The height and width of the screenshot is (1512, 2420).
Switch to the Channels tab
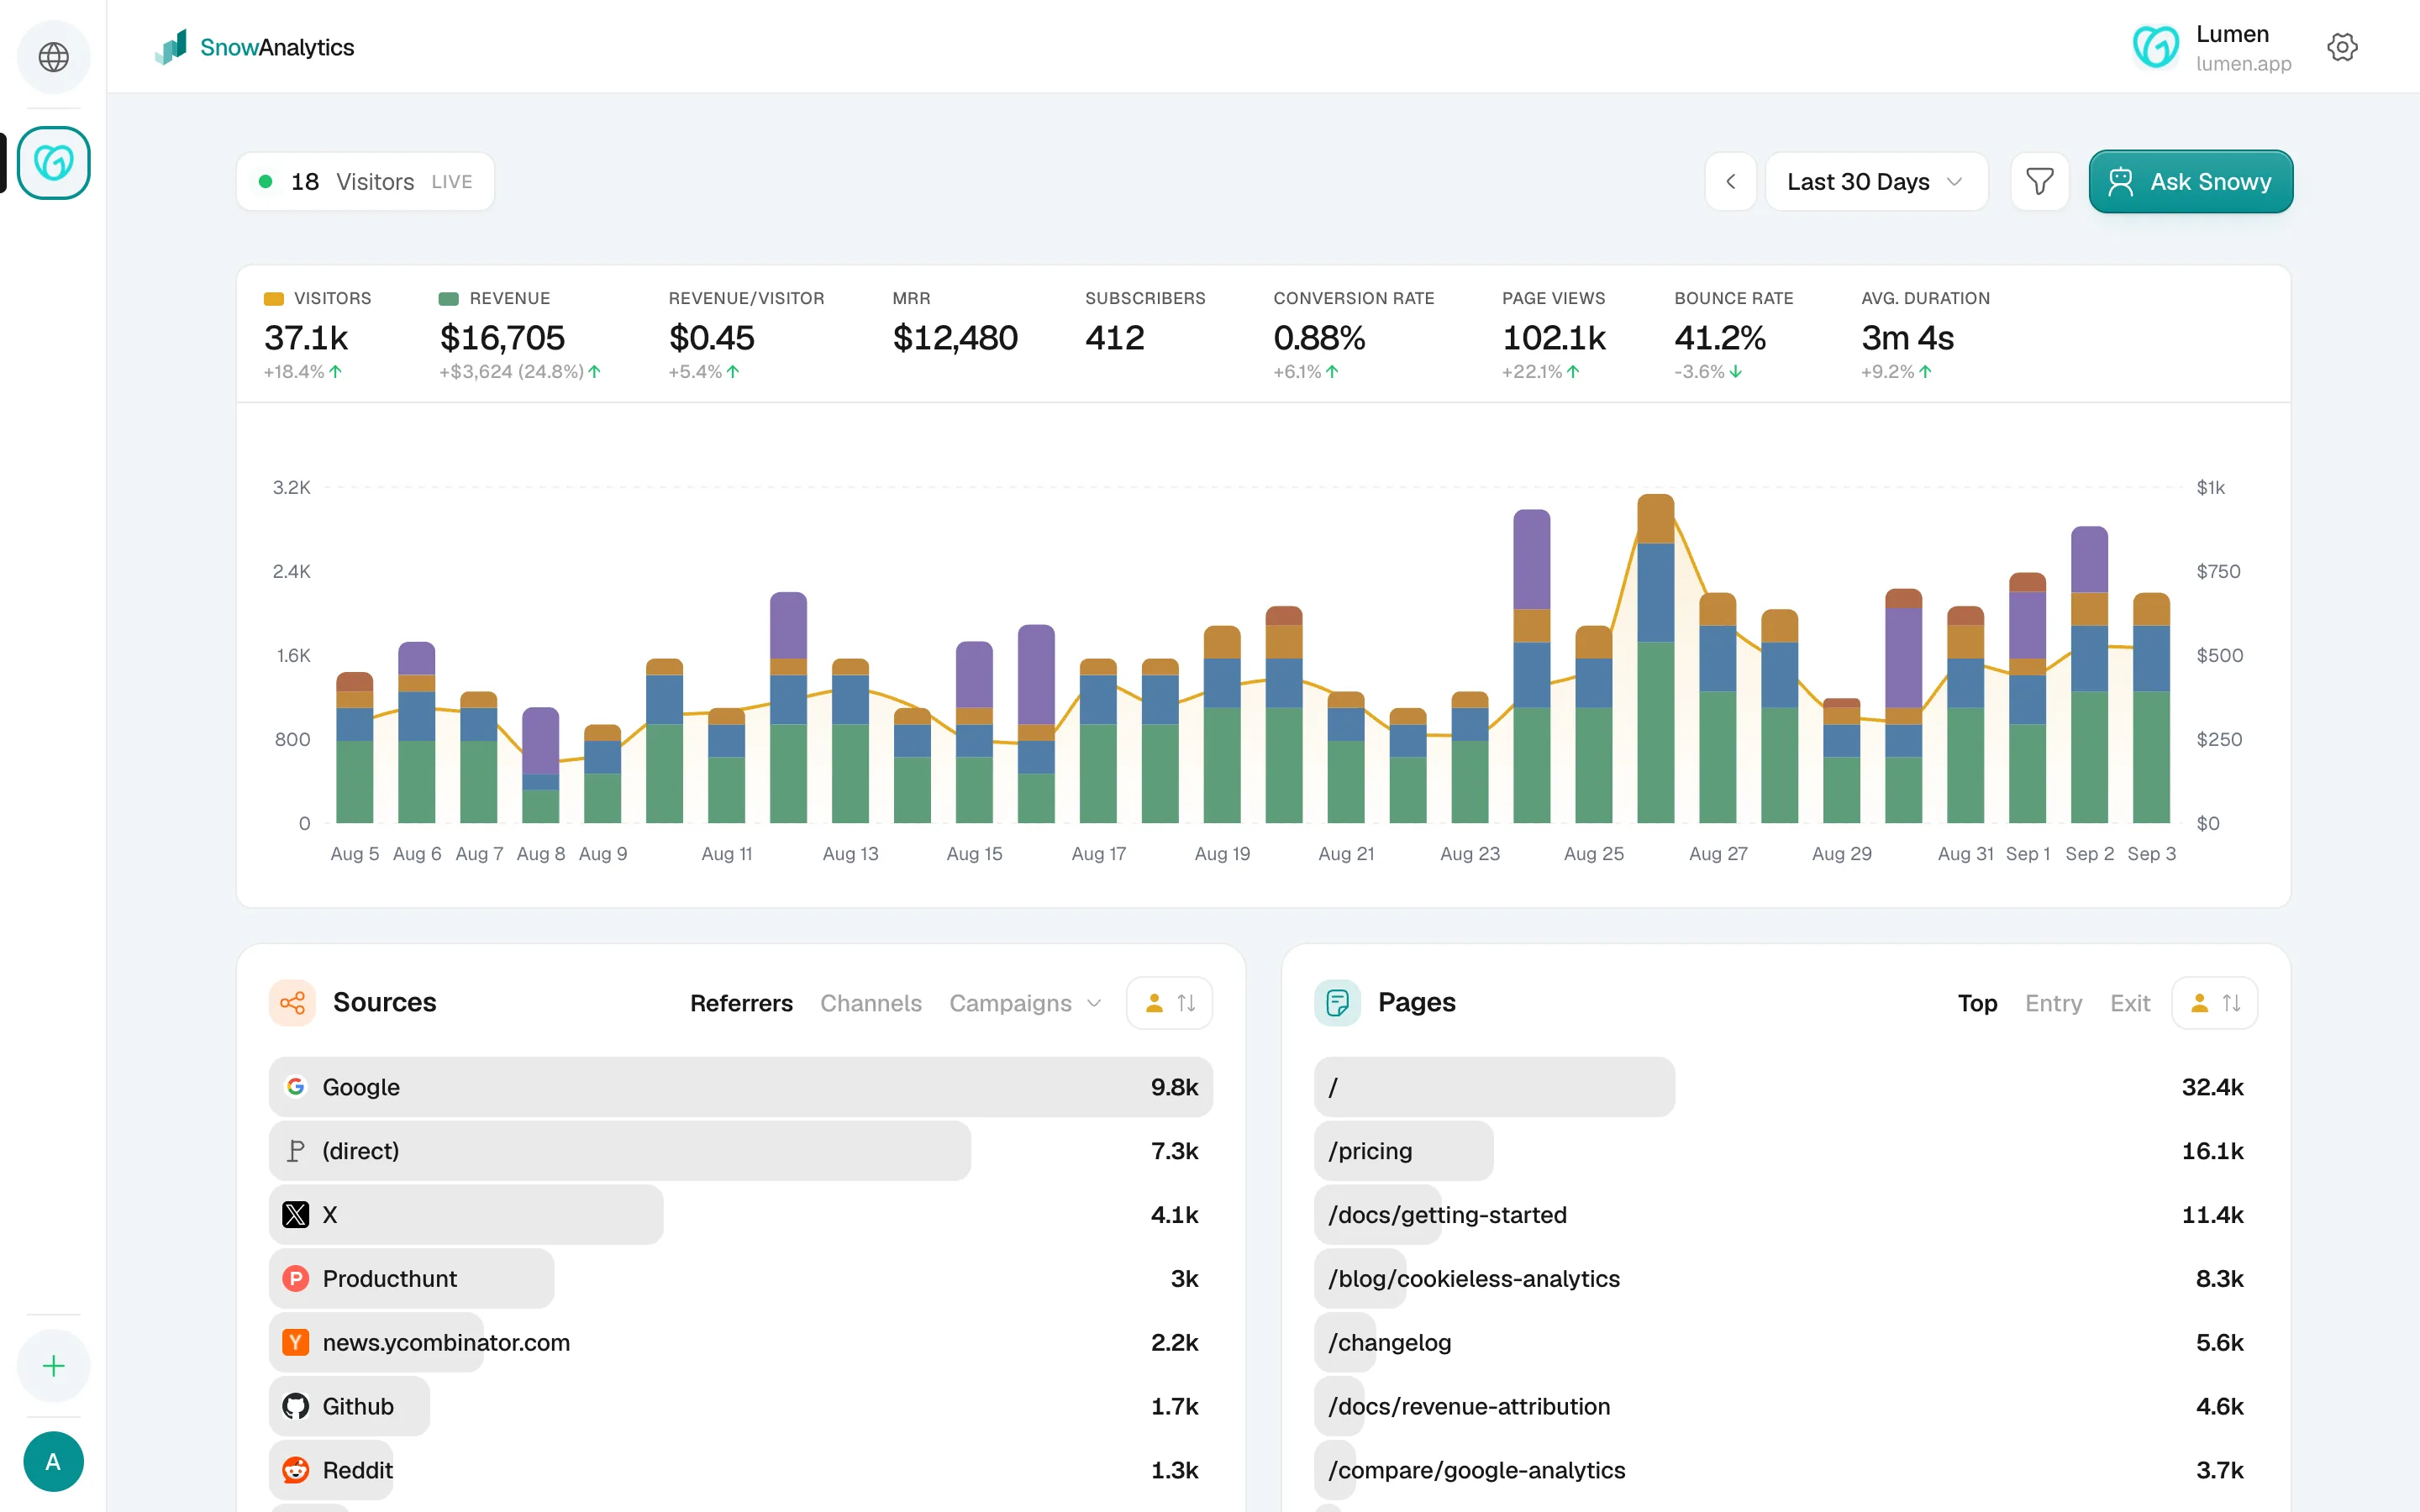(870, 1003)
